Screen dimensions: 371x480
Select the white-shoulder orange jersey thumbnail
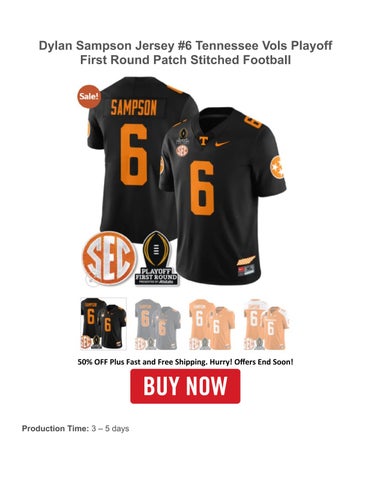266,324
